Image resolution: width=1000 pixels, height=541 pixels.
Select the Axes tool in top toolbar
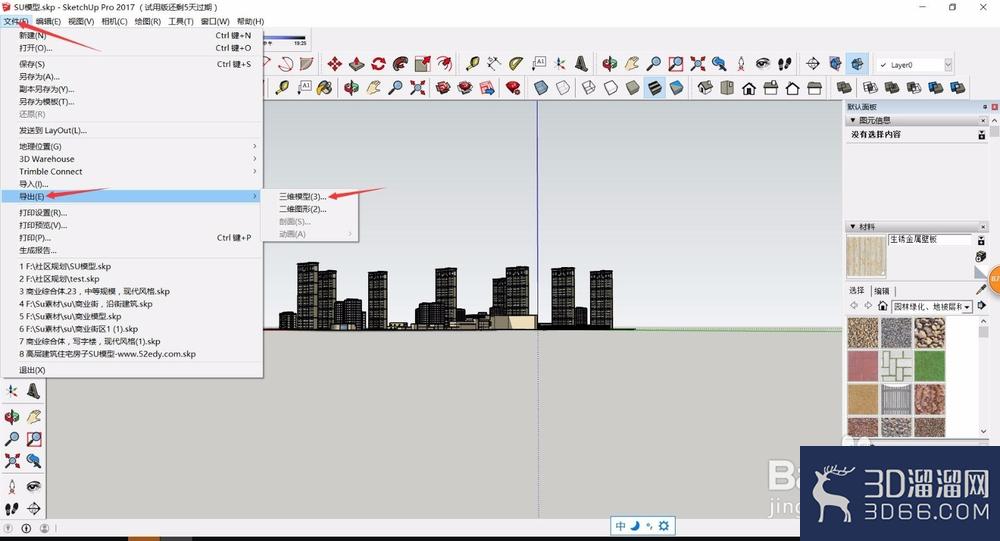click(560, 64)
